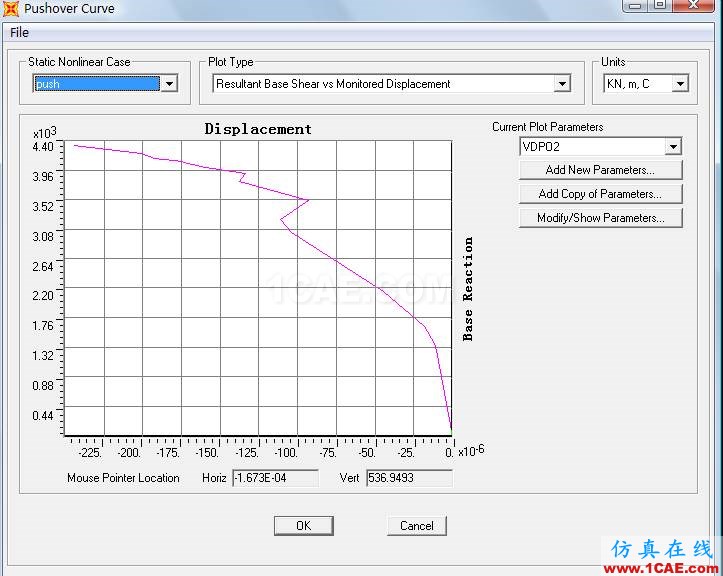The width and height of the screenshot is (723, 576).
Task: Click the -225. x-axis tick label
Action: click(x=90, y=453)
